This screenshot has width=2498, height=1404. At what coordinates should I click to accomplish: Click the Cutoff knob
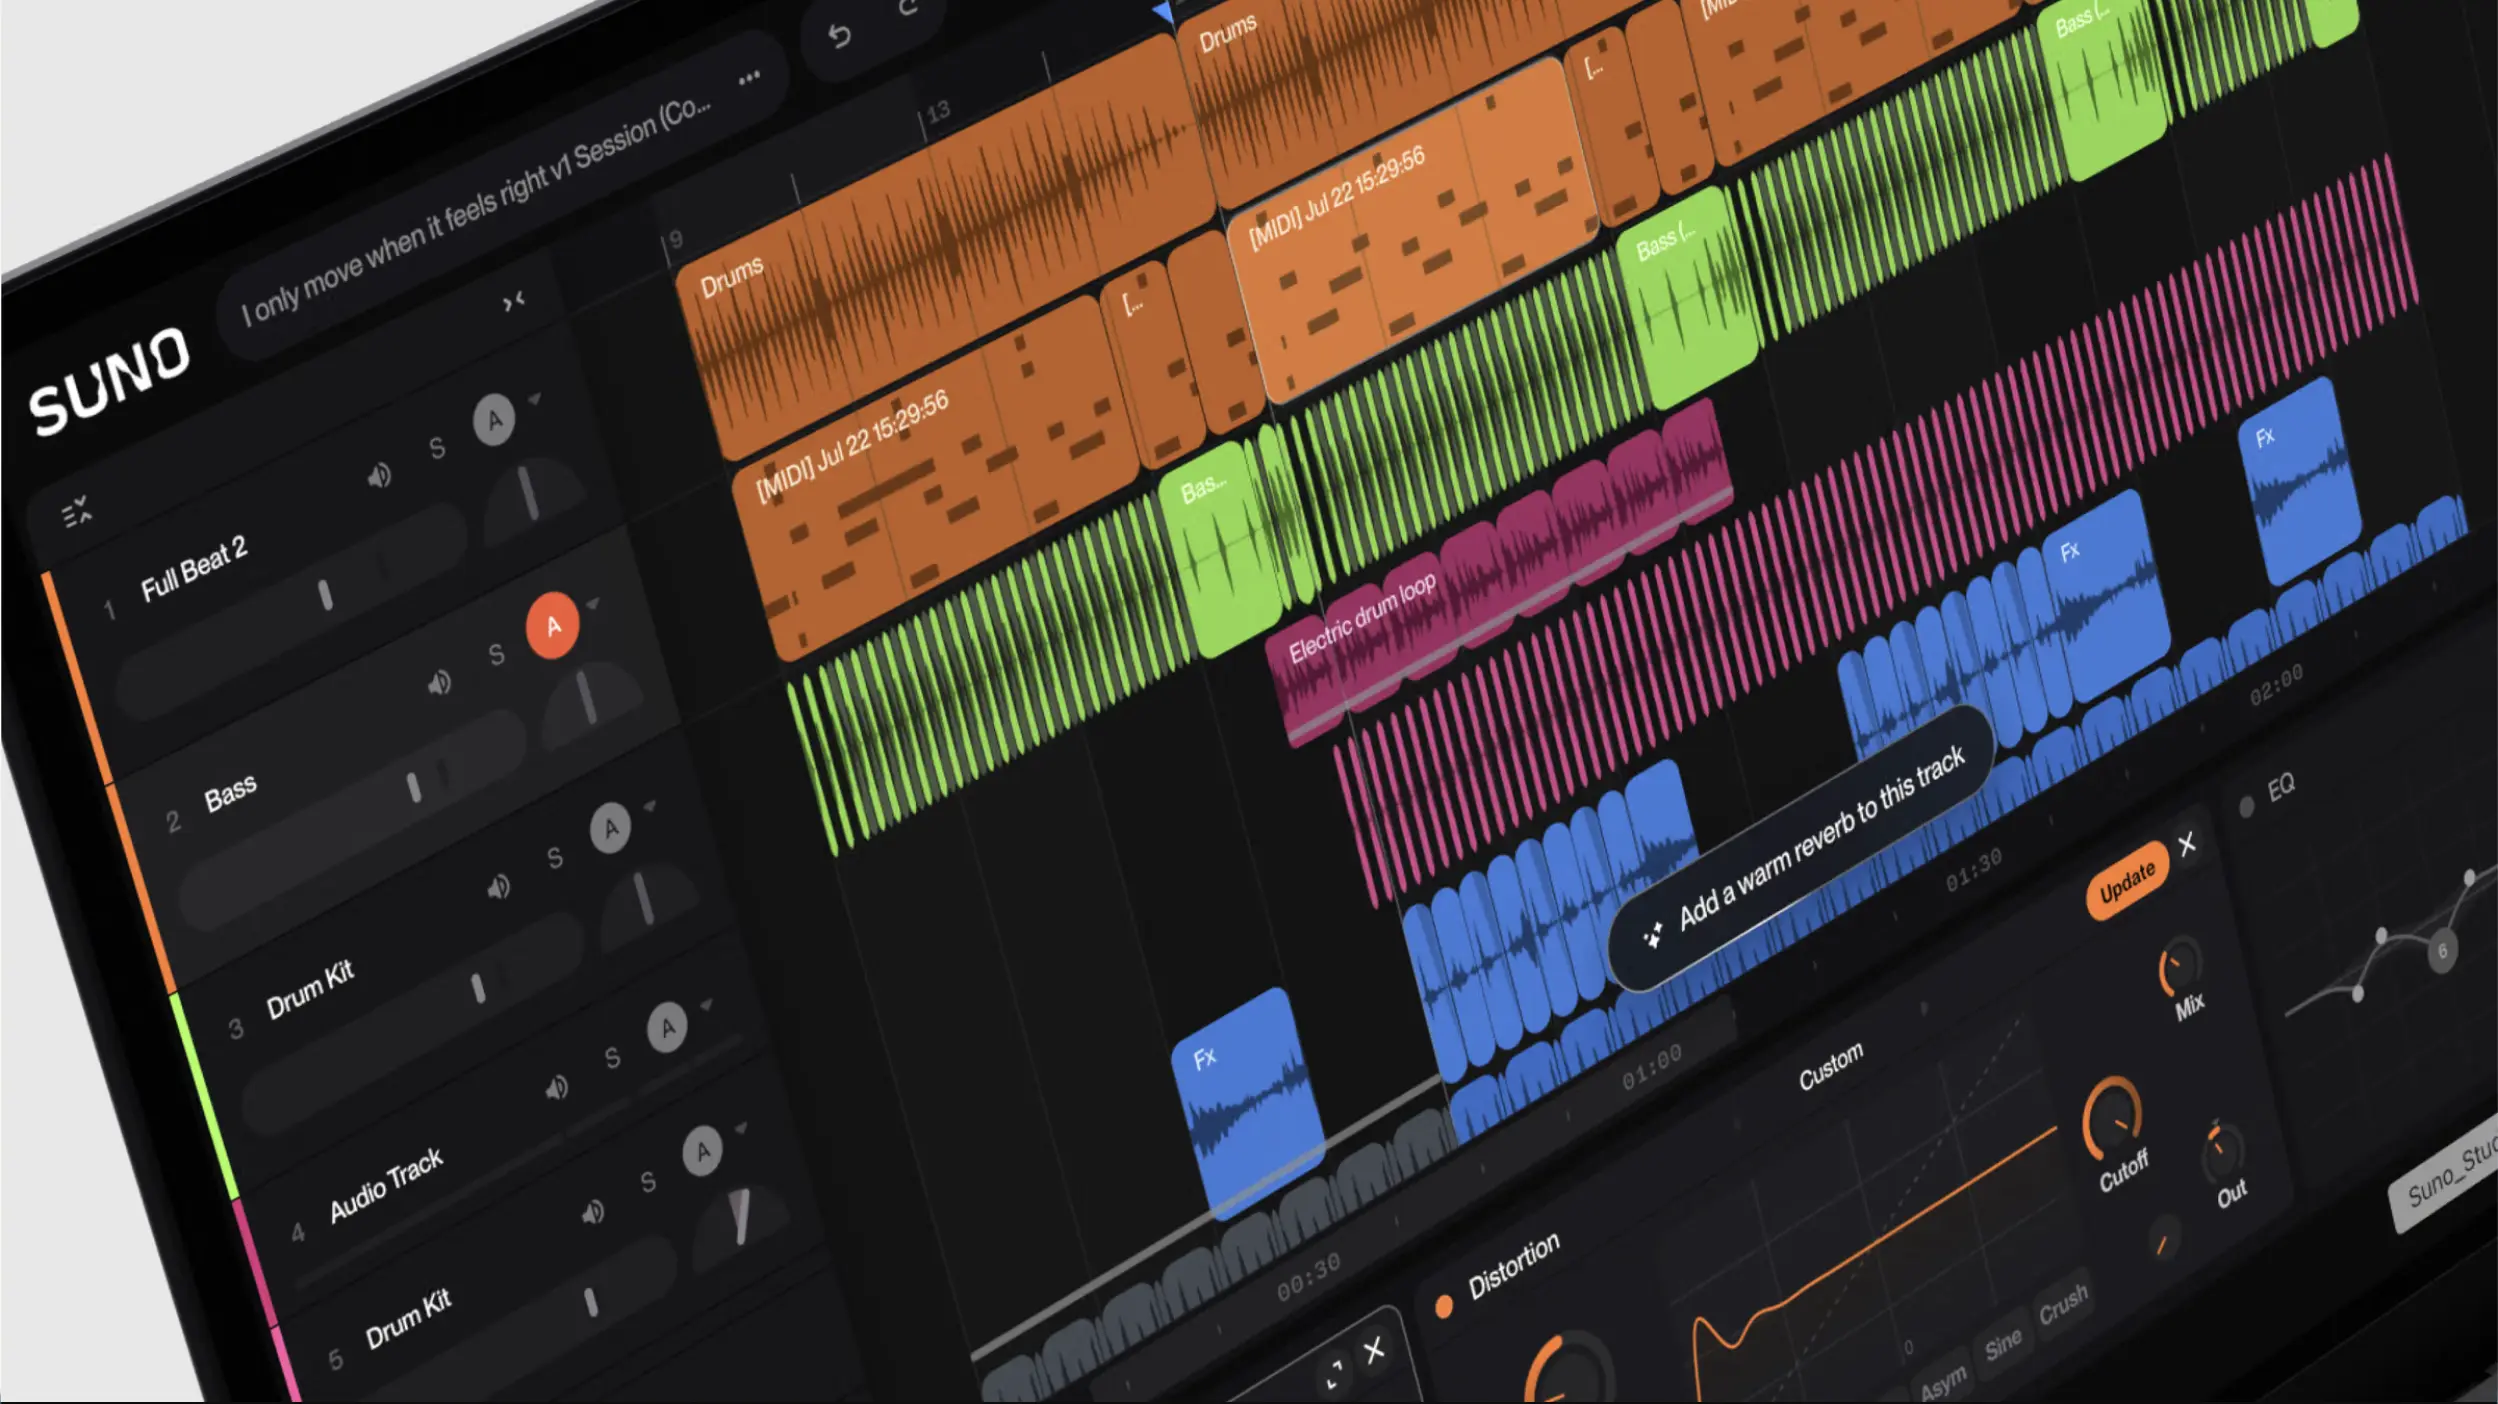click(2112, 1119)
